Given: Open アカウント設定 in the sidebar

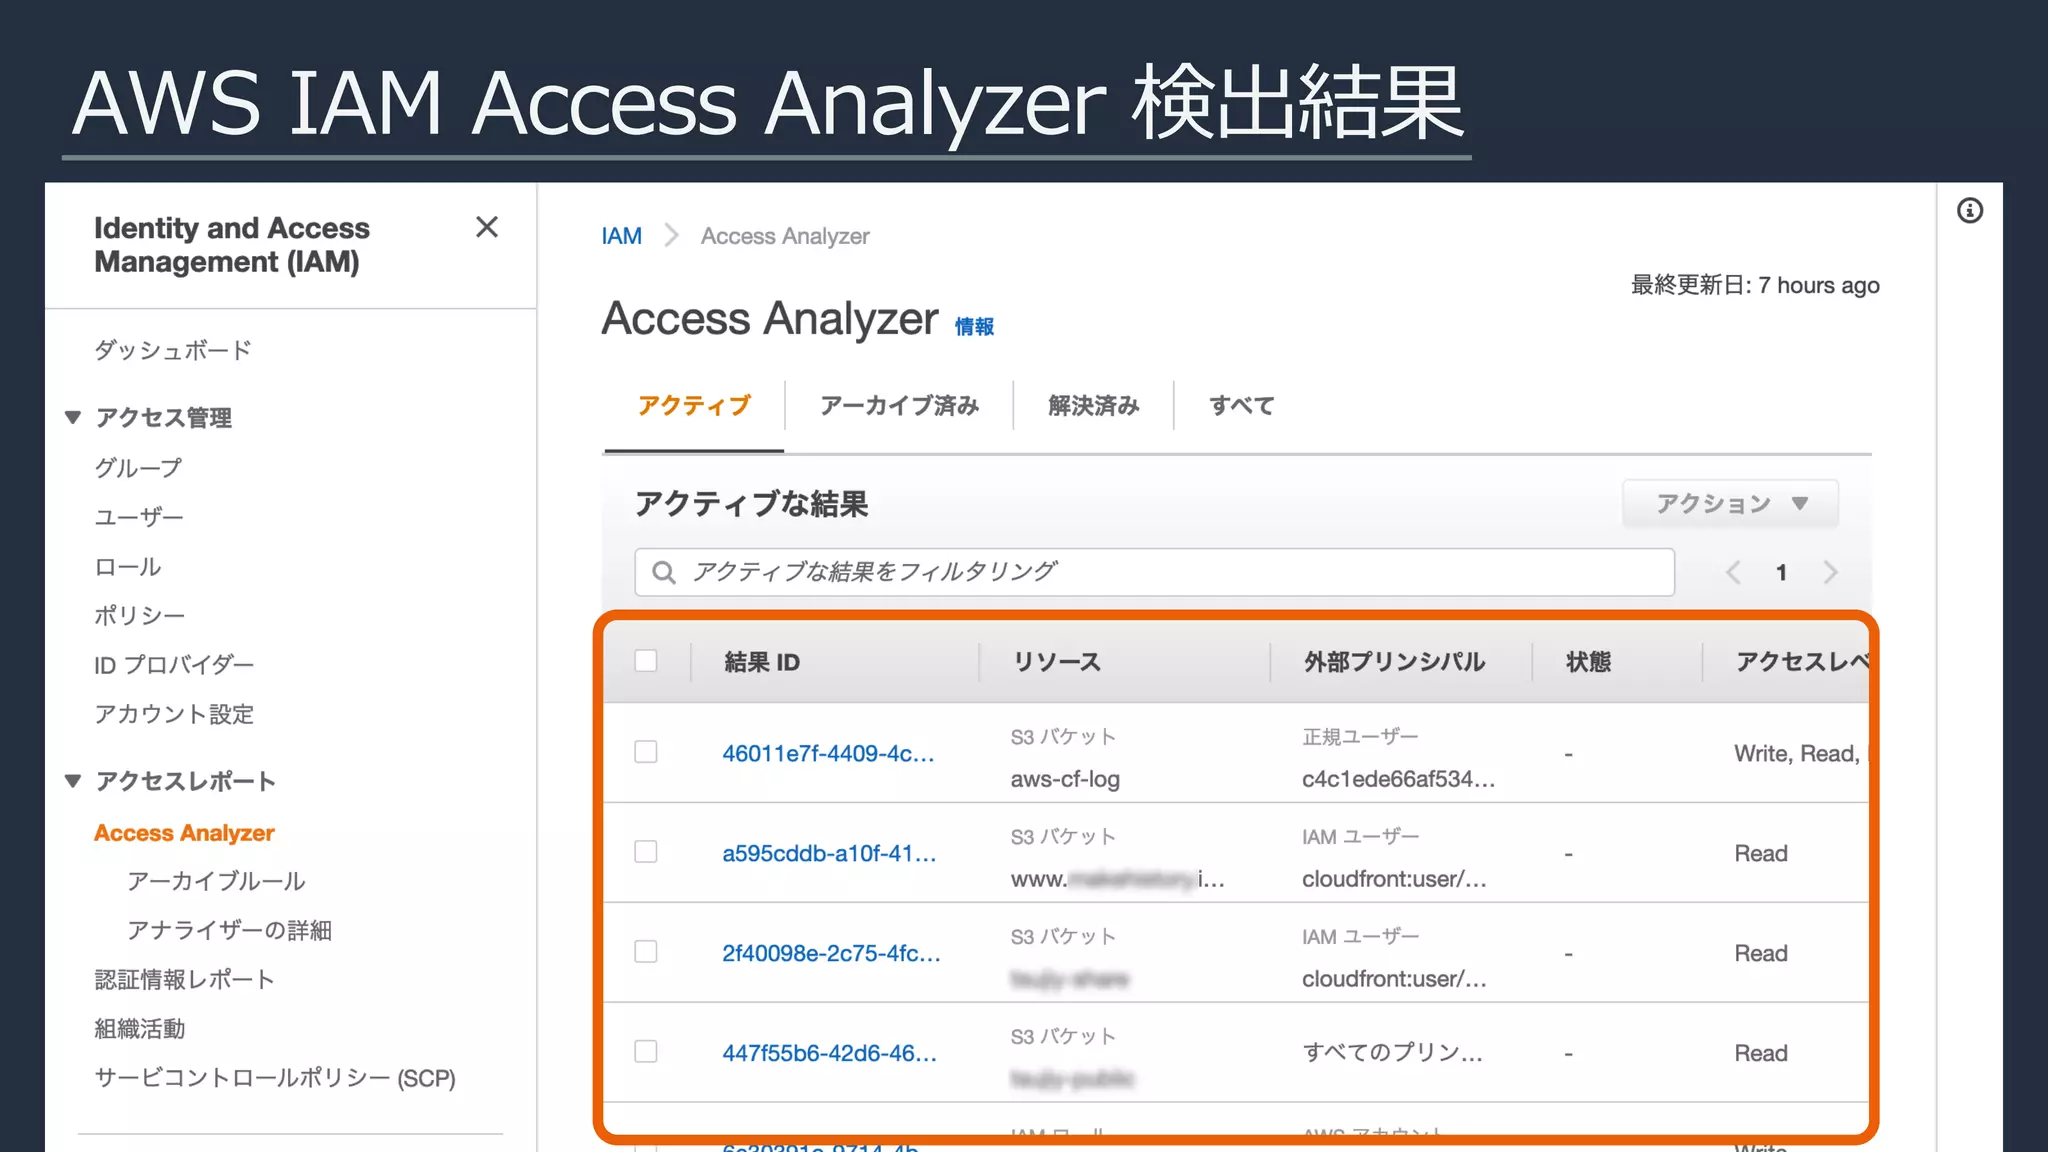Looking at the screenshot, I should pos(174,714).
